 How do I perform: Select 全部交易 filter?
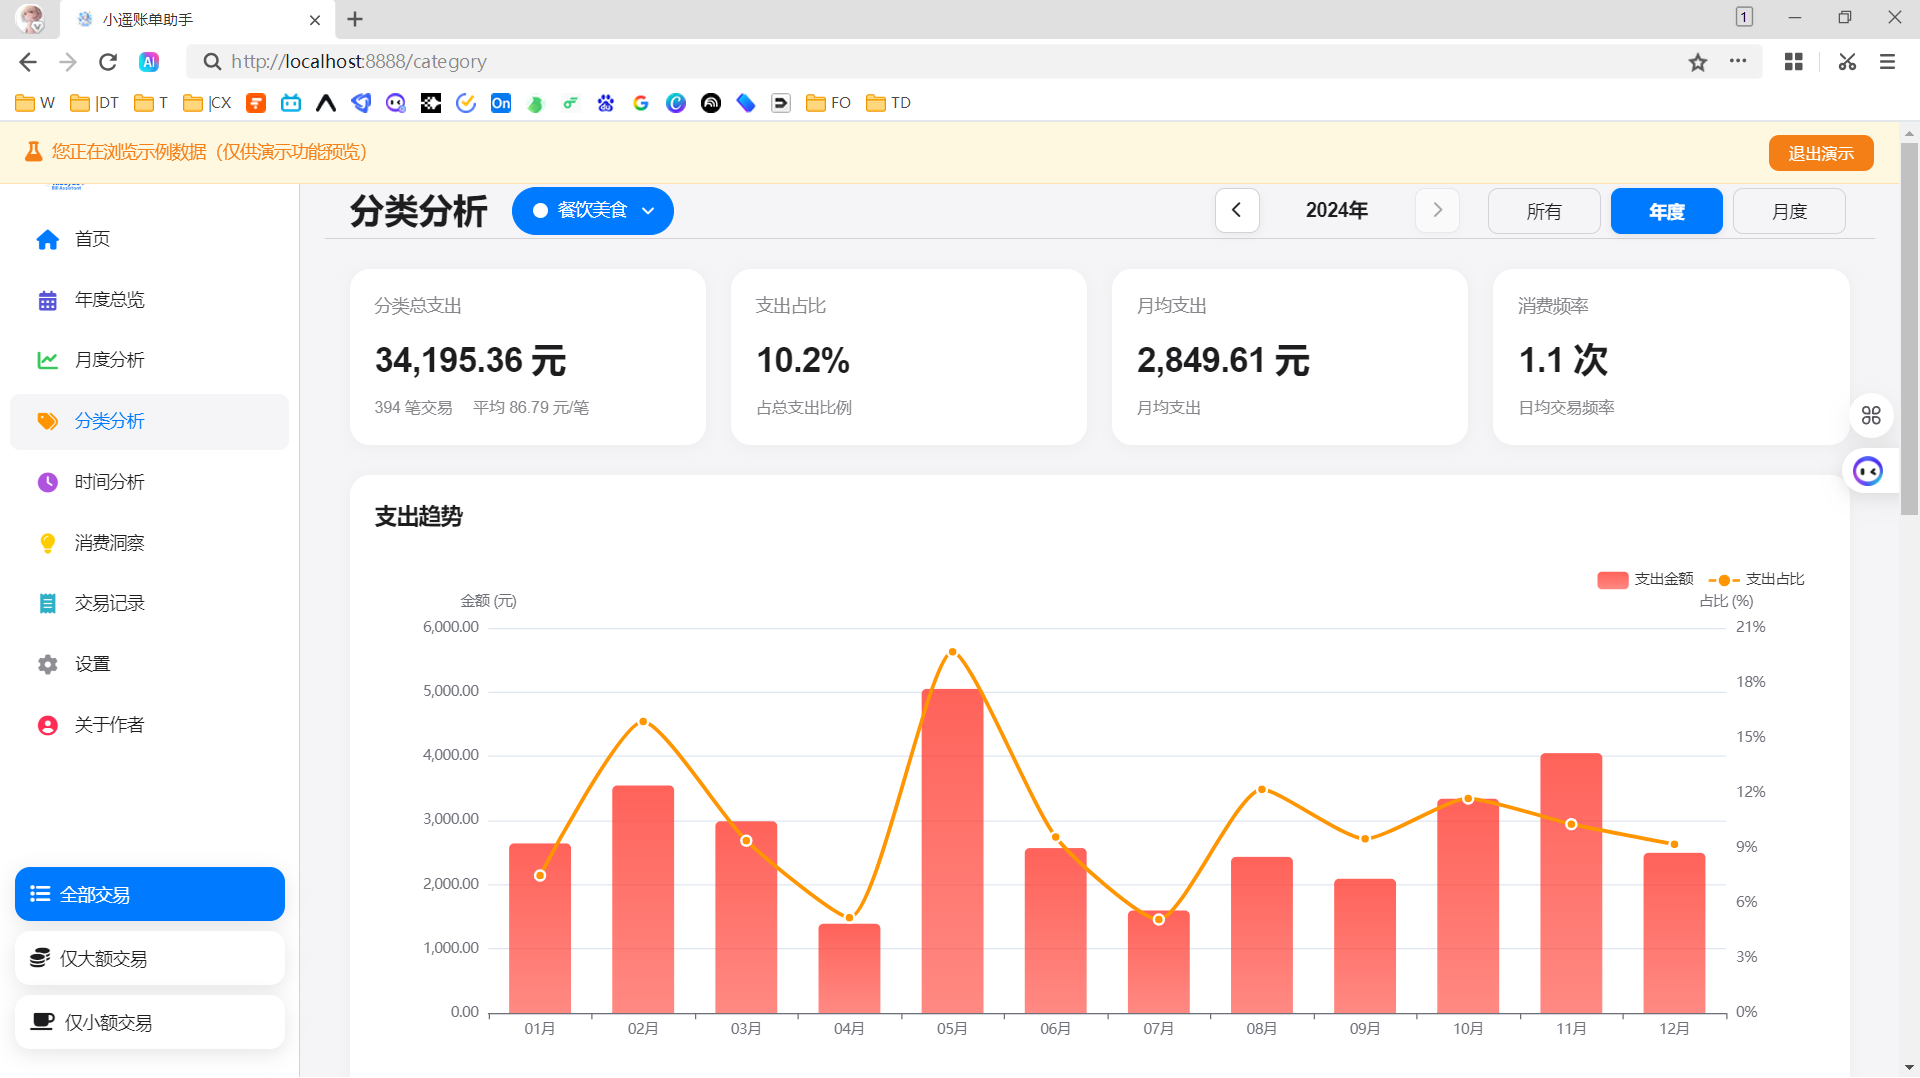150,894
